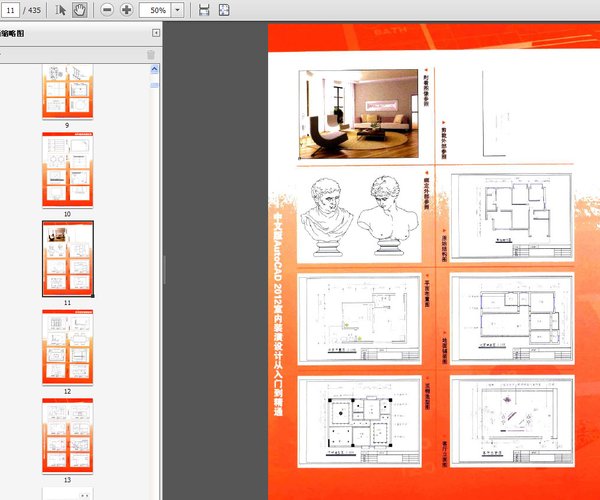Activate the Hand pan tool

pos(79,10)
